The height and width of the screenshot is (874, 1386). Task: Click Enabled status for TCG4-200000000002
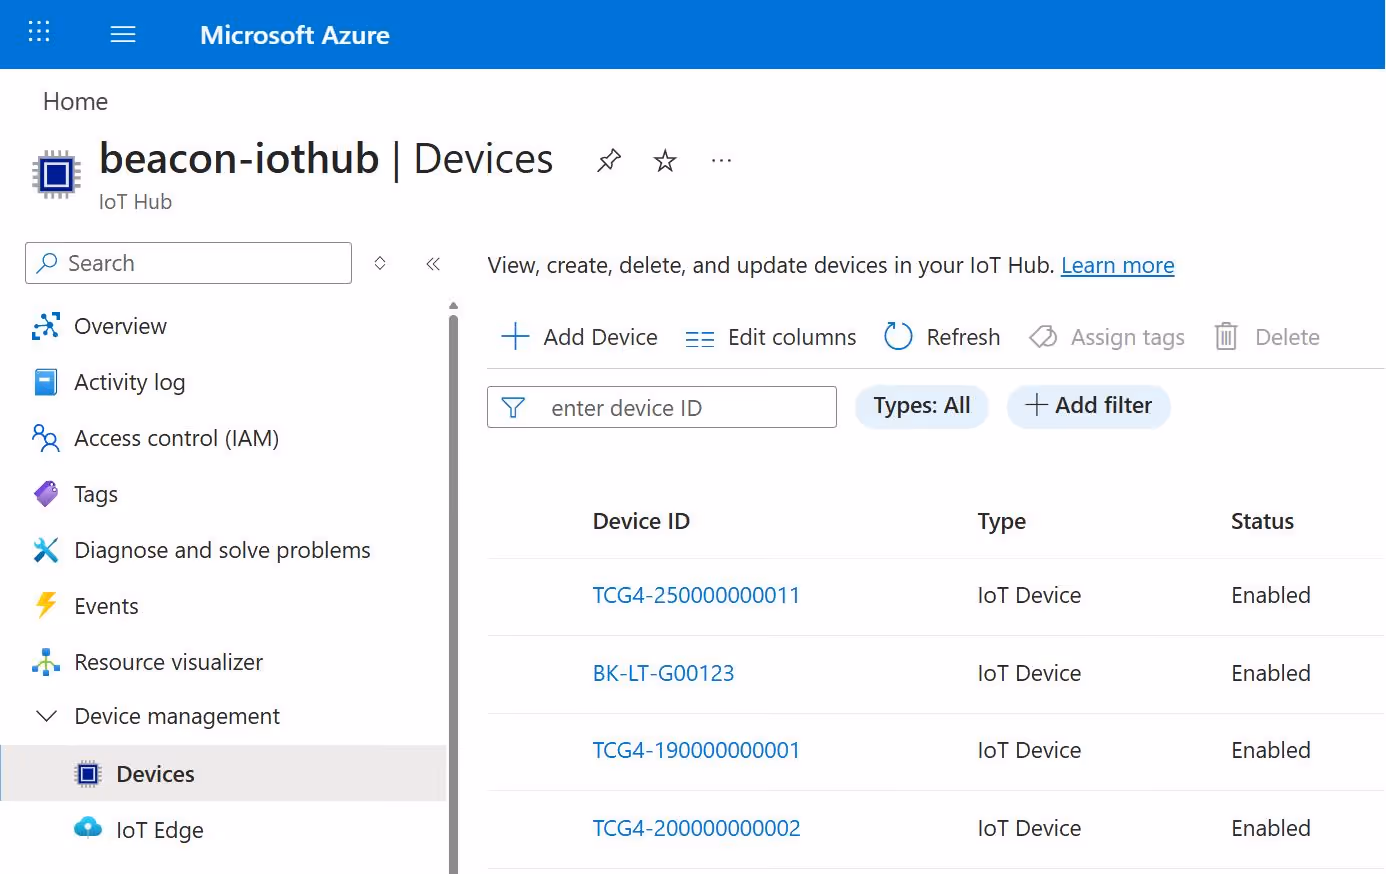(x=1270, y=829)
